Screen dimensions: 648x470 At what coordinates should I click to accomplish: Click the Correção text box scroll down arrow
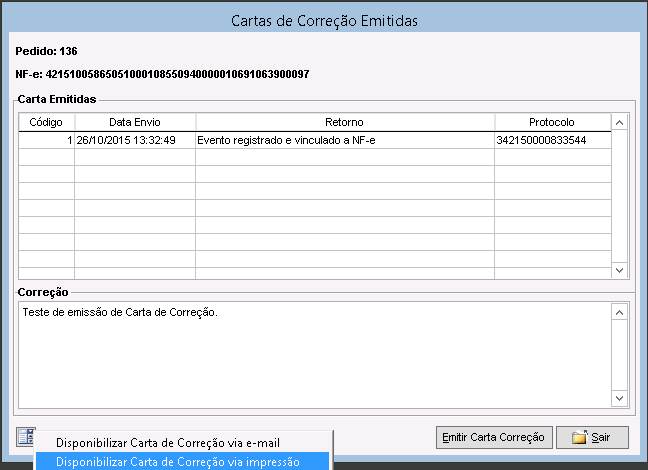point(619,398)
